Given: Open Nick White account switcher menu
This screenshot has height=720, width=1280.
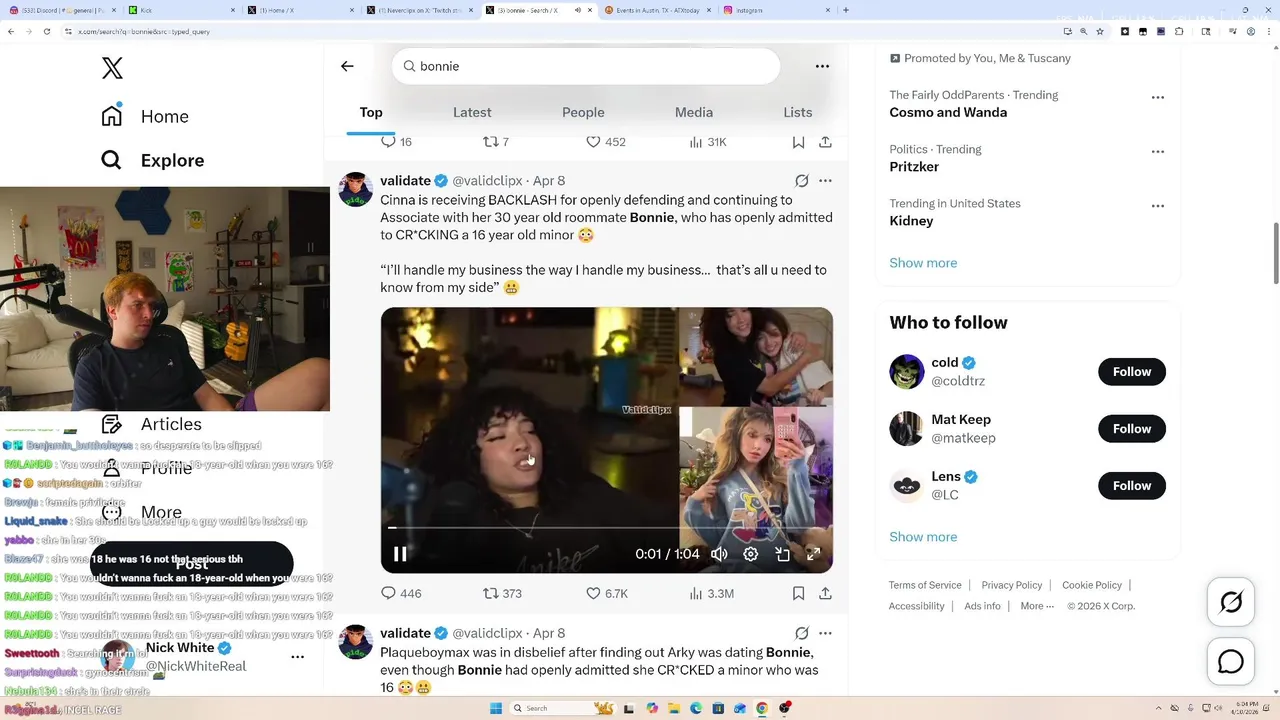Looking at the screenshot, I should [297, 657].
